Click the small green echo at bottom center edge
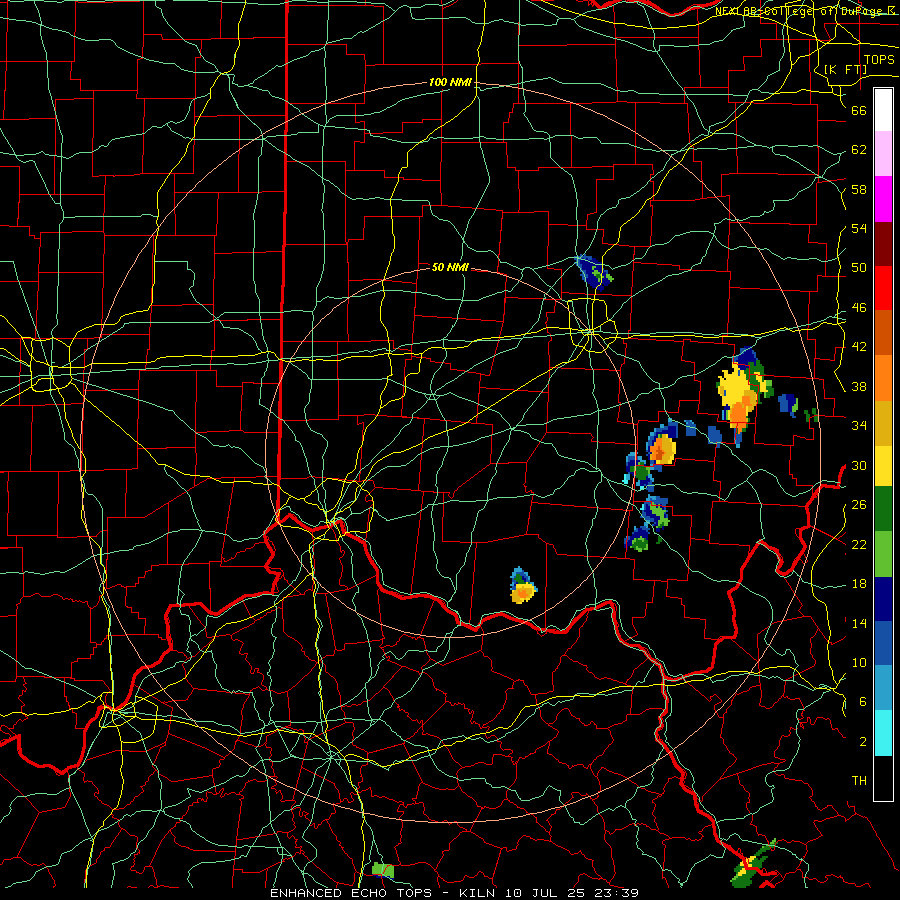The width and height of the screenshot is (900, 900). tap(382, 870)
